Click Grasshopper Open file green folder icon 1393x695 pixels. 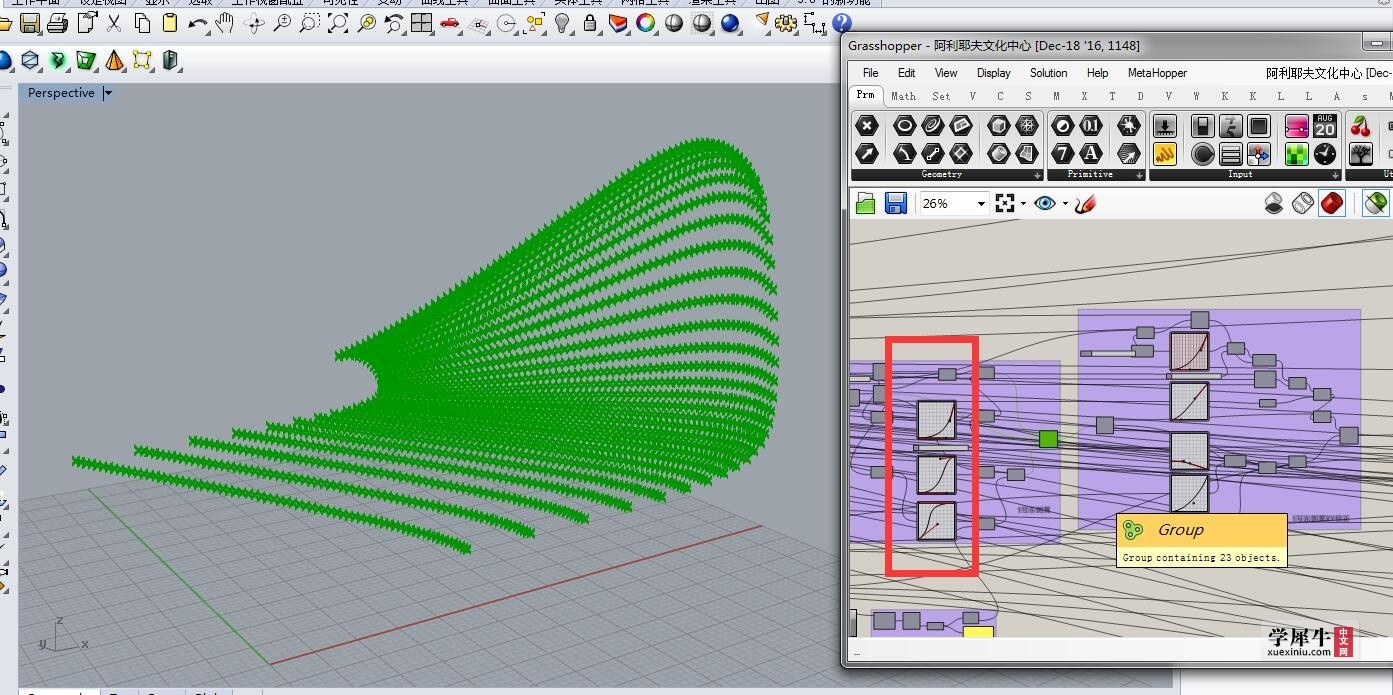pos(866,203)
